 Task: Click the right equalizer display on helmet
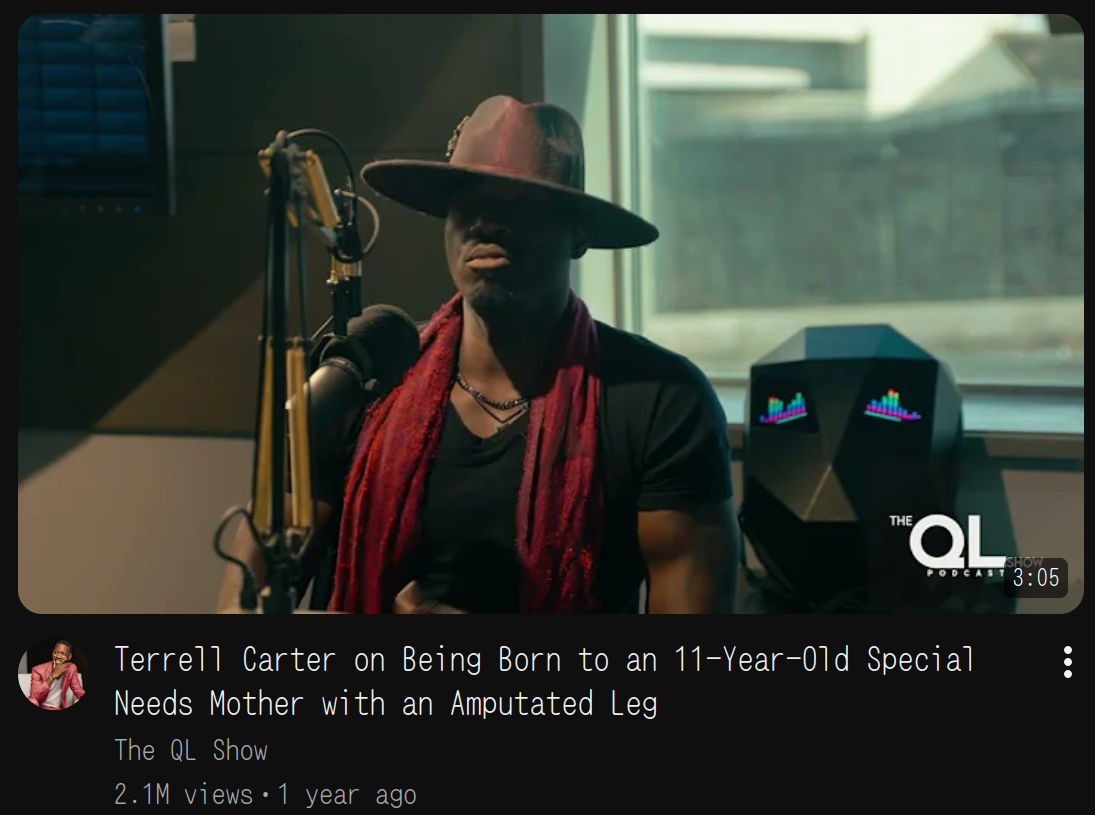click(x=892, y=406)
